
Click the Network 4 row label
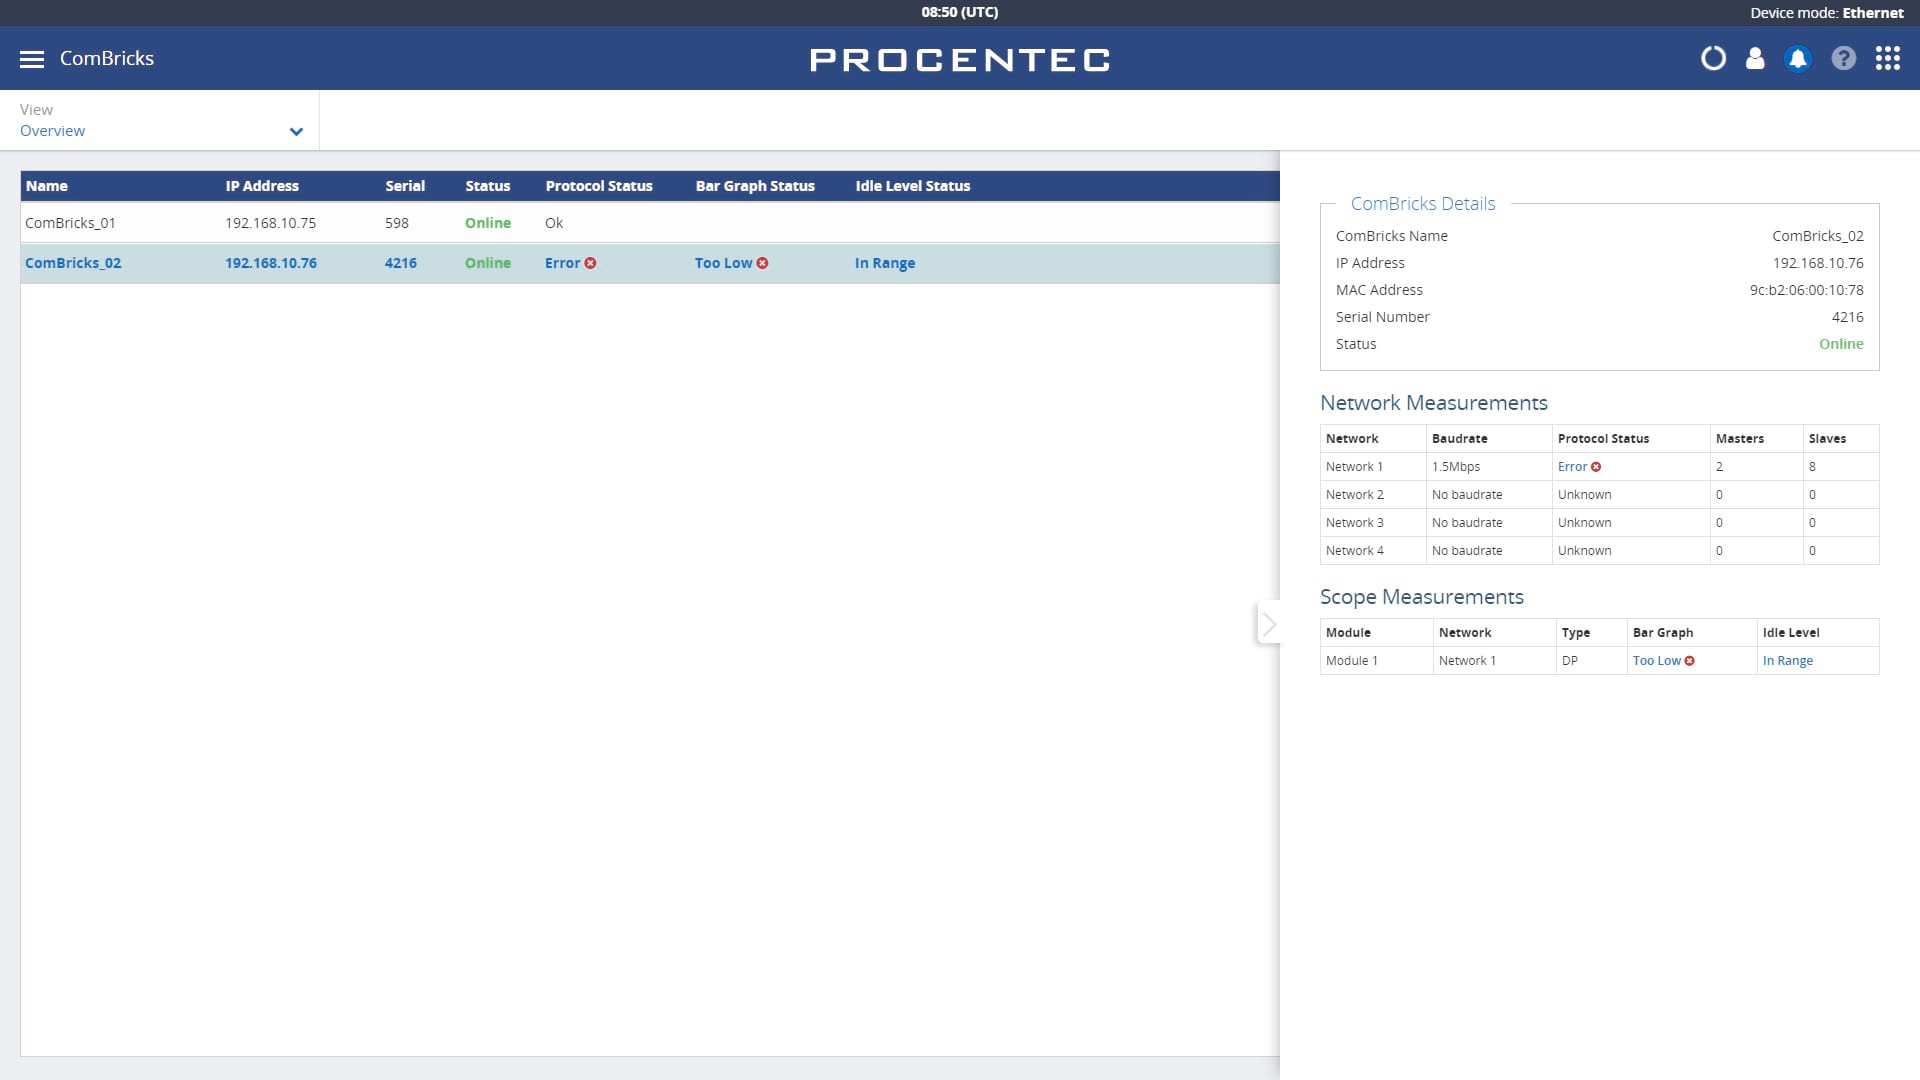tap(1355, 551)
